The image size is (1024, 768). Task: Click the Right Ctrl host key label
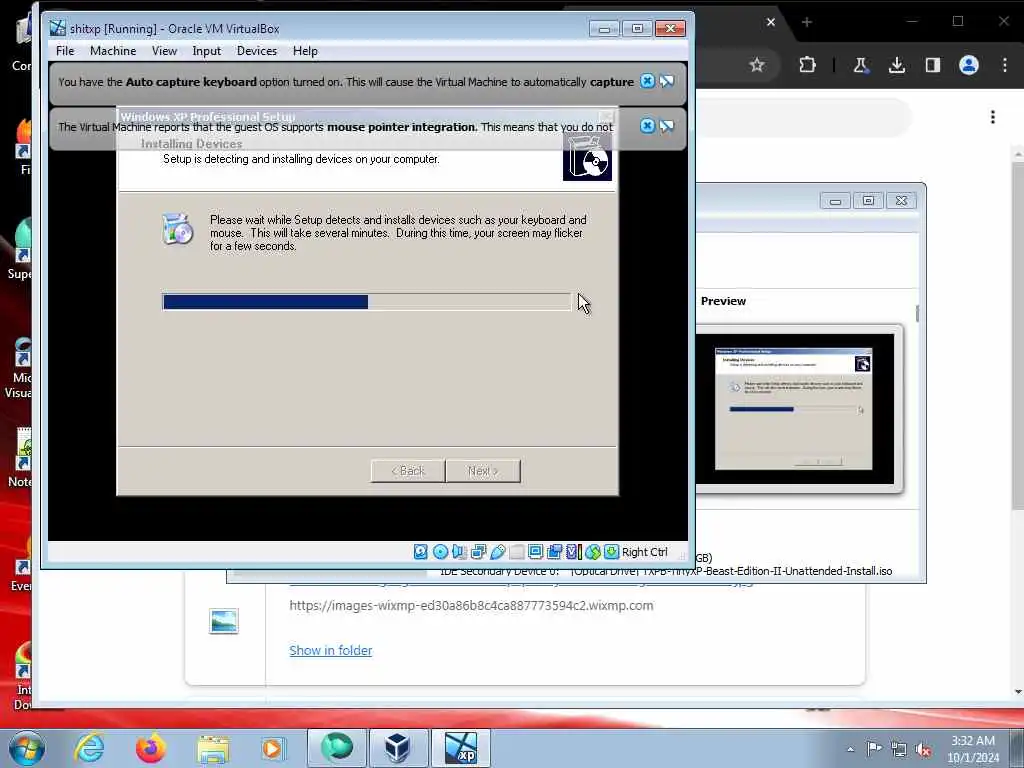pyautogui.click(x=645, y=552)
